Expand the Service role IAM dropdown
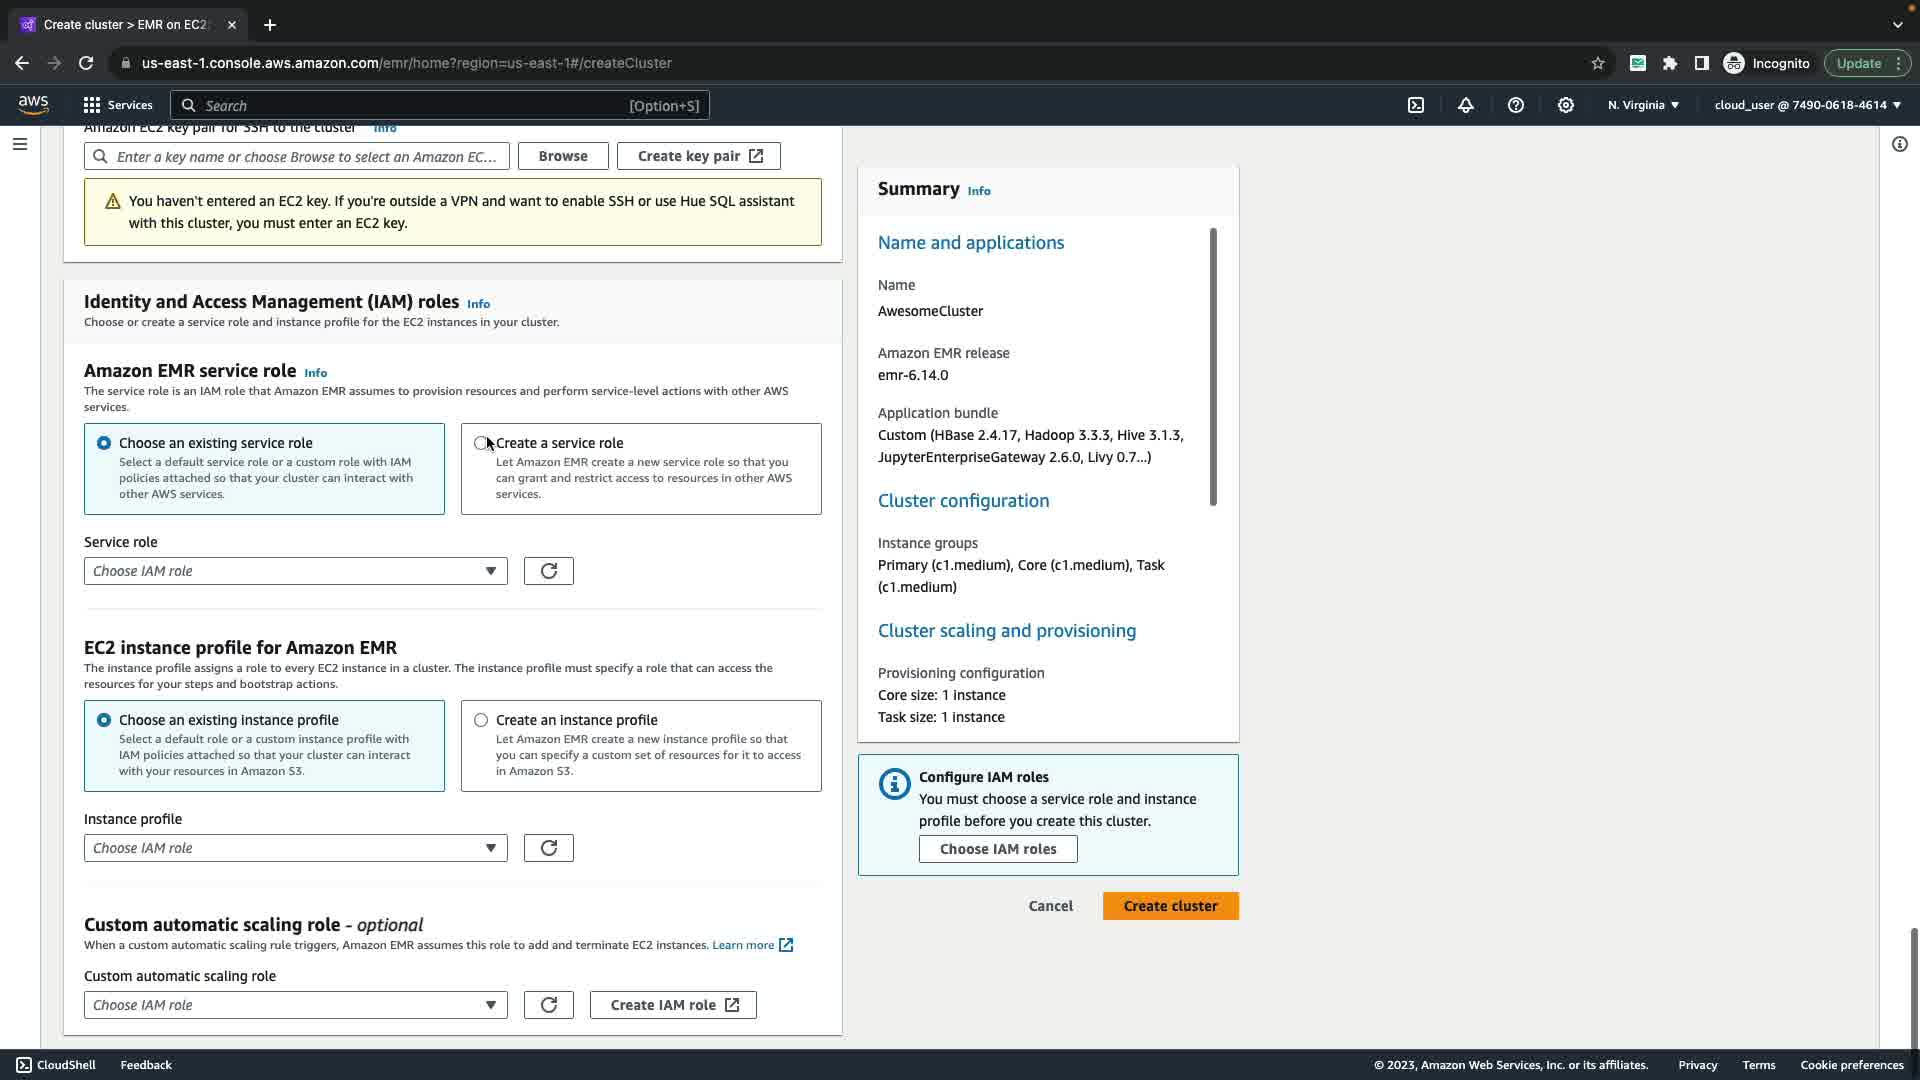The image size is (1920, 1080). click(x=295, y=571)
